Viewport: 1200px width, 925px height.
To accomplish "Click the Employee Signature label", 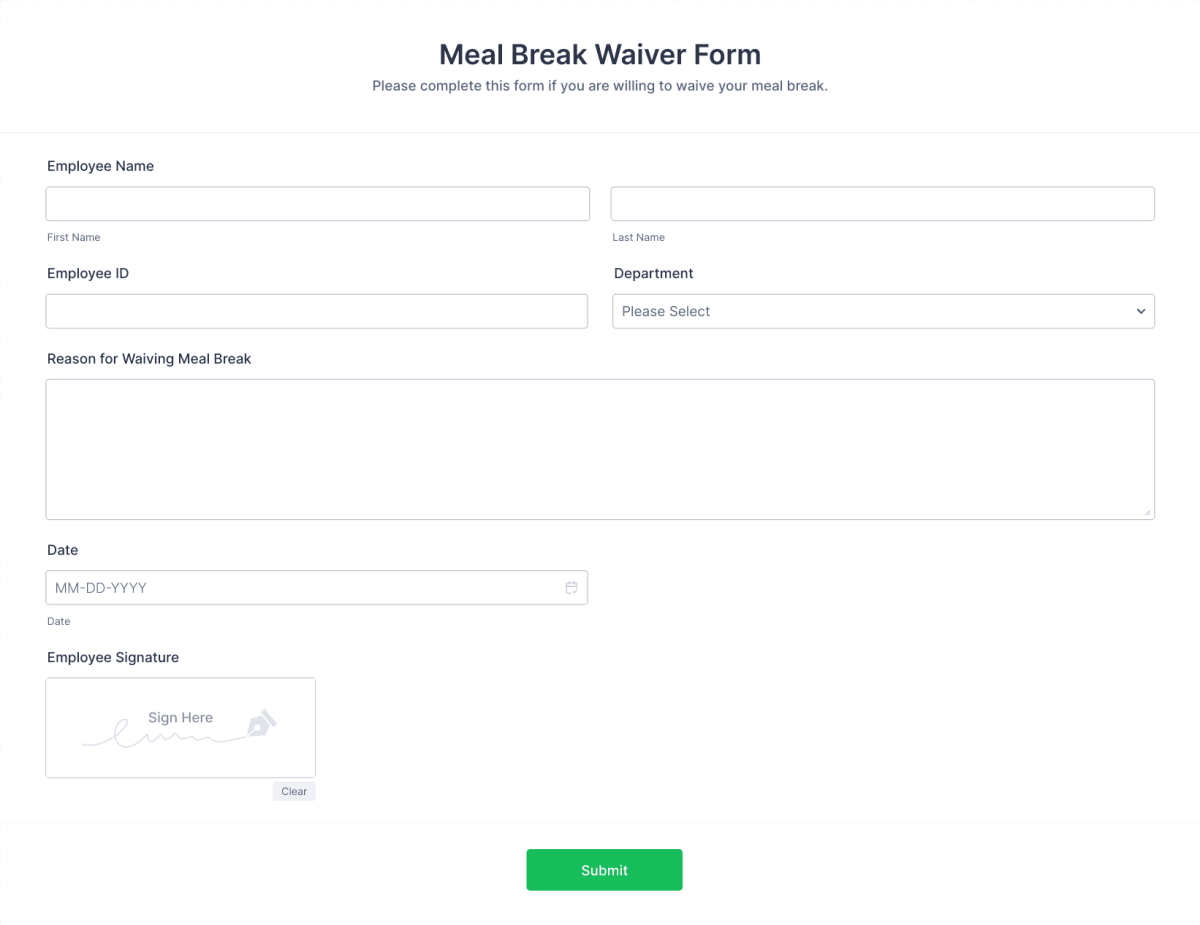I will (113, 657).
